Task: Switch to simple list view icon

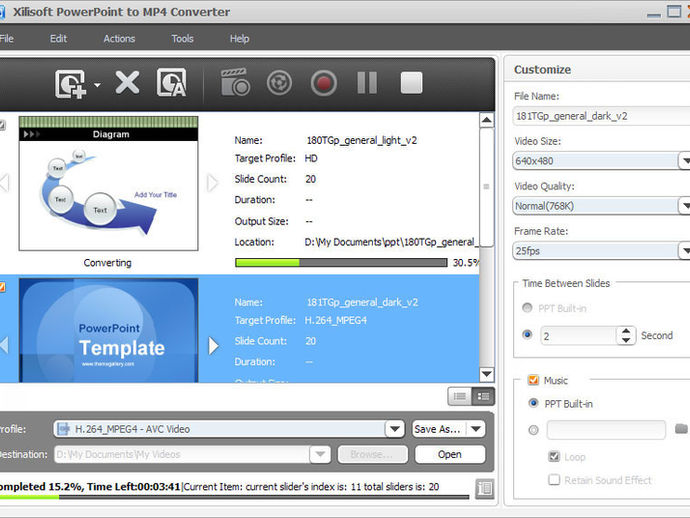Action: pyautogui.click(x=459, y=397)
